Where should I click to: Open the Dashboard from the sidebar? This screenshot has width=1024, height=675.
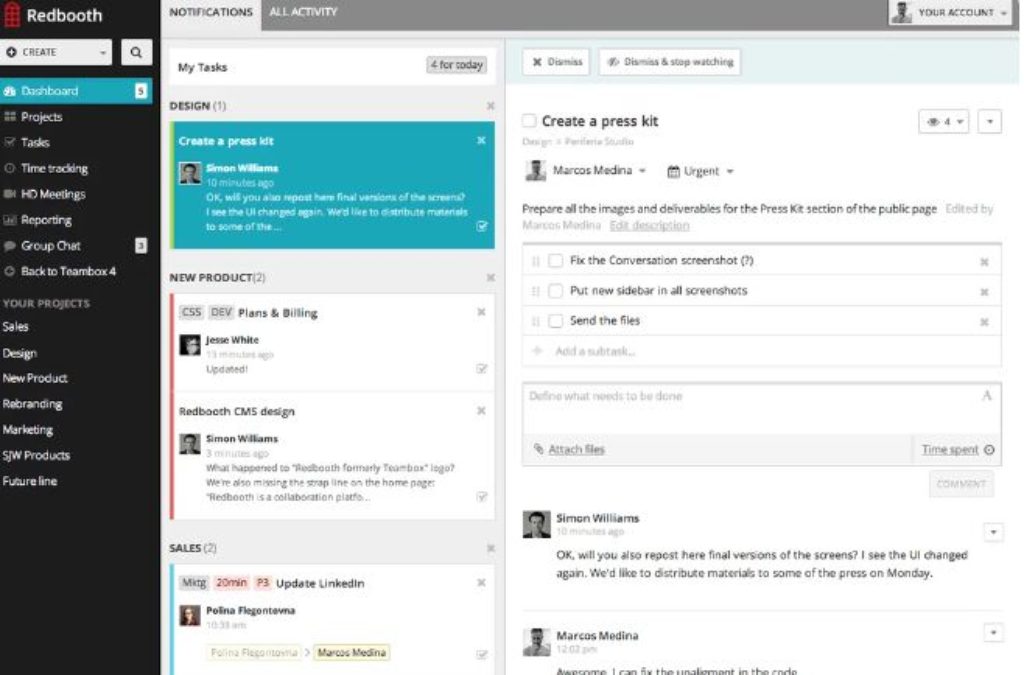click(x=76, y=91)
